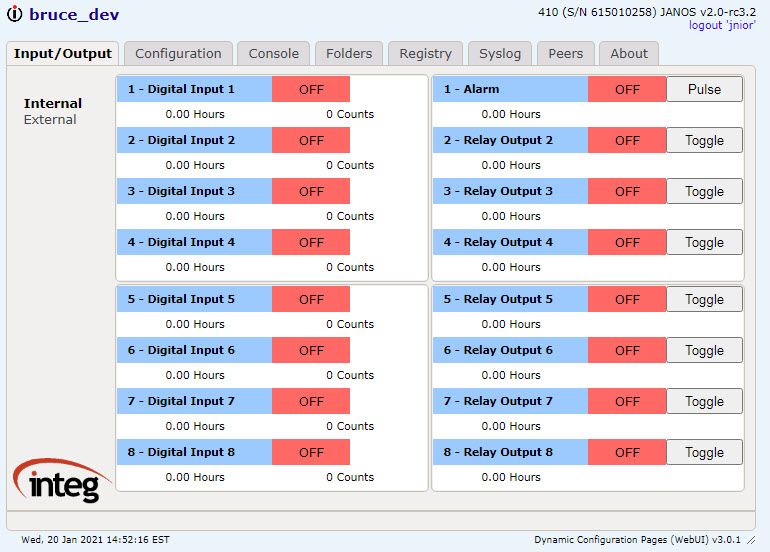The image size is (770, 552).
Task: Toggle Relay Output 4
Action: coord(704,243)
